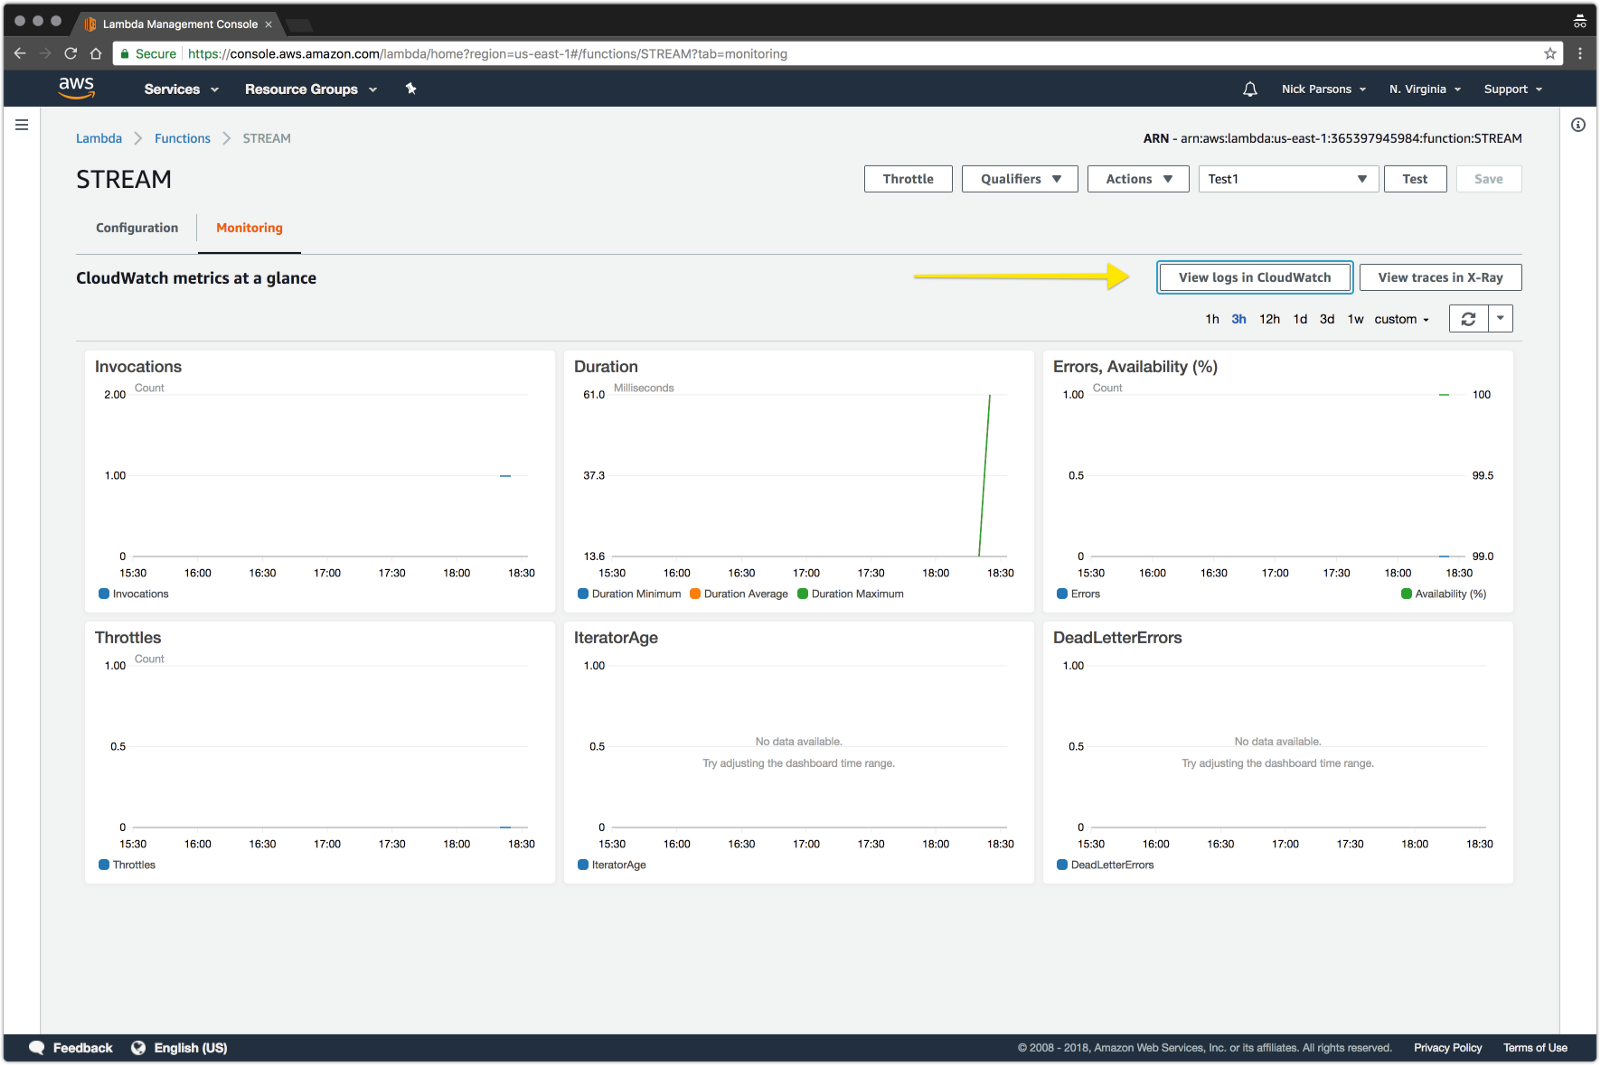This screenshot has height=1065, width=1600.
Task: Click the AWS logo home icon
Action: (76, 88)
